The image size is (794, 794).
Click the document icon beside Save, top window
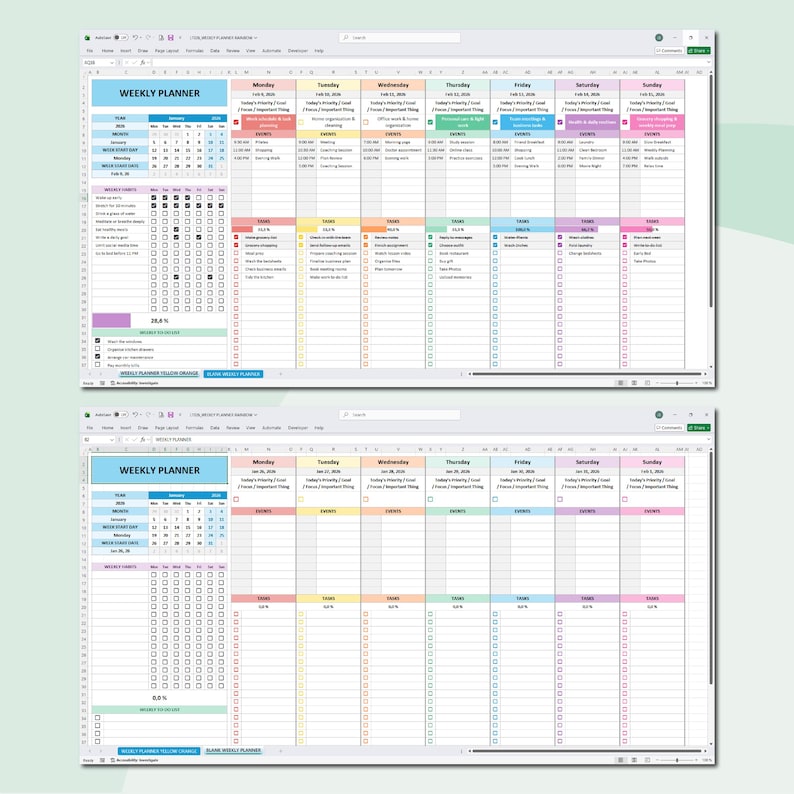pos(161,37)
